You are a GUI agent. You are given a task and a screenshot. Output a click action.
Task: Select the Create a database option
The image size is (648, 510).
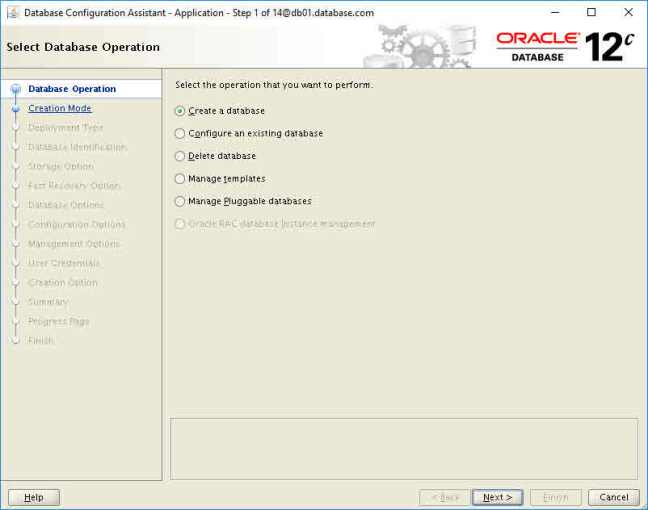pyautogui.click(x=180, y=111)
